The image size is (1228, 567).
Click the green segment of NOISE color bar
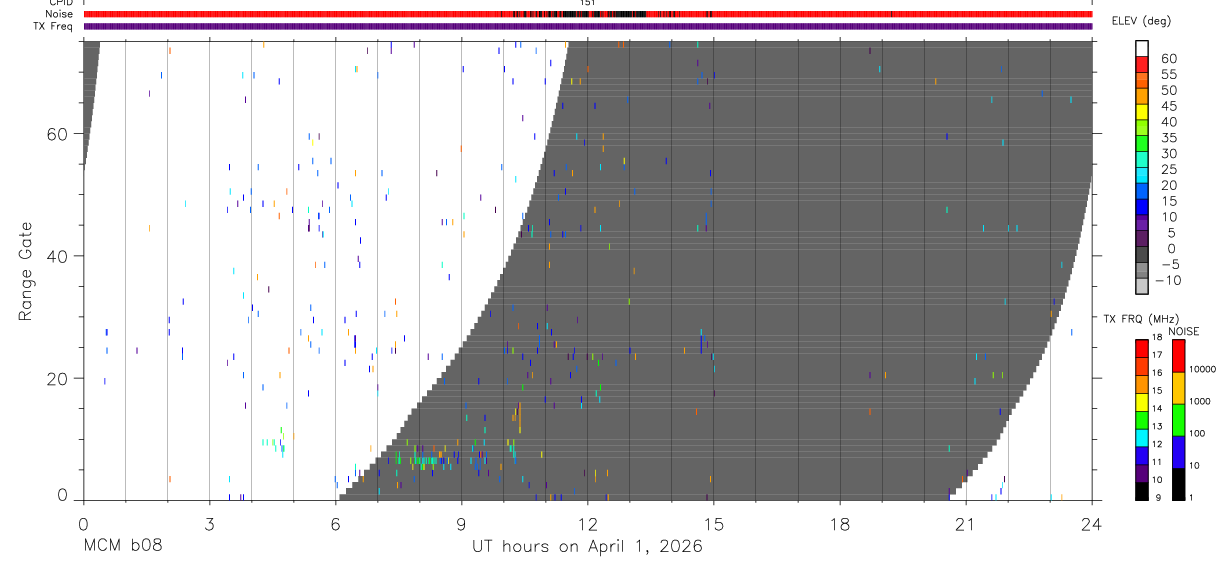coord(1178,419)
